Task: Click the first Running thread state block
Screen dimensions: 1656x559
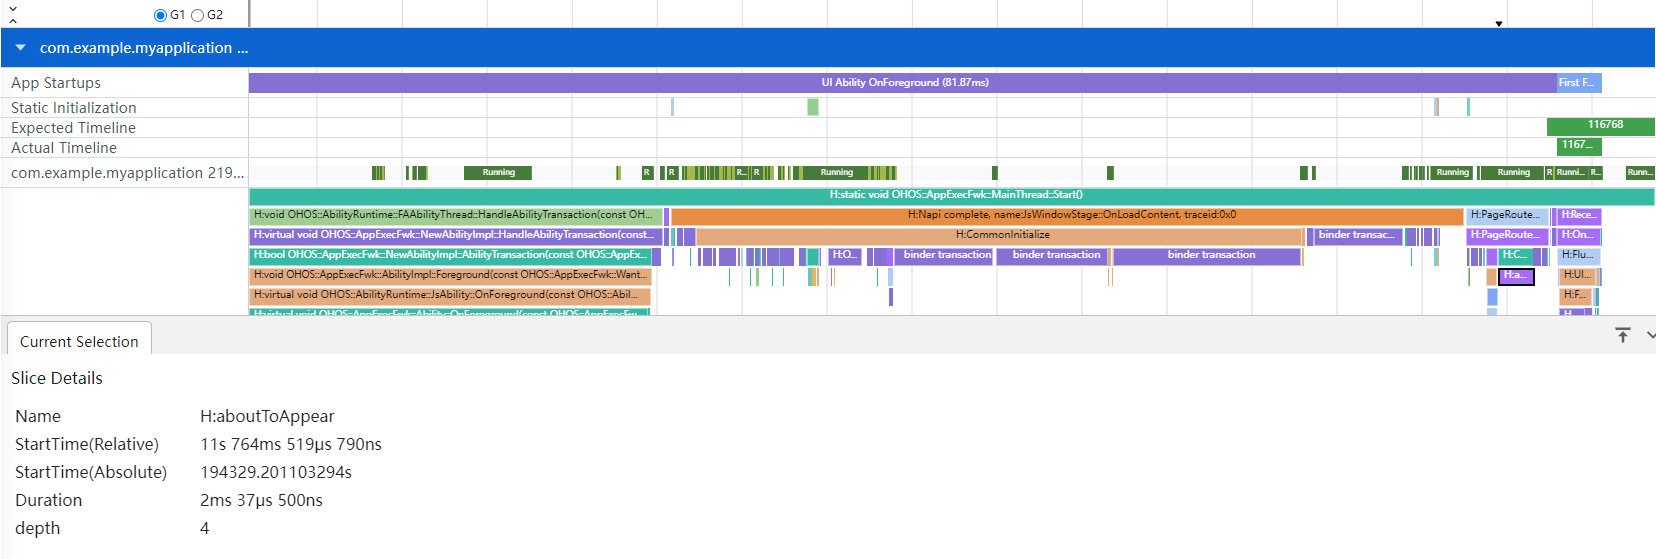Action: (498, 173)
